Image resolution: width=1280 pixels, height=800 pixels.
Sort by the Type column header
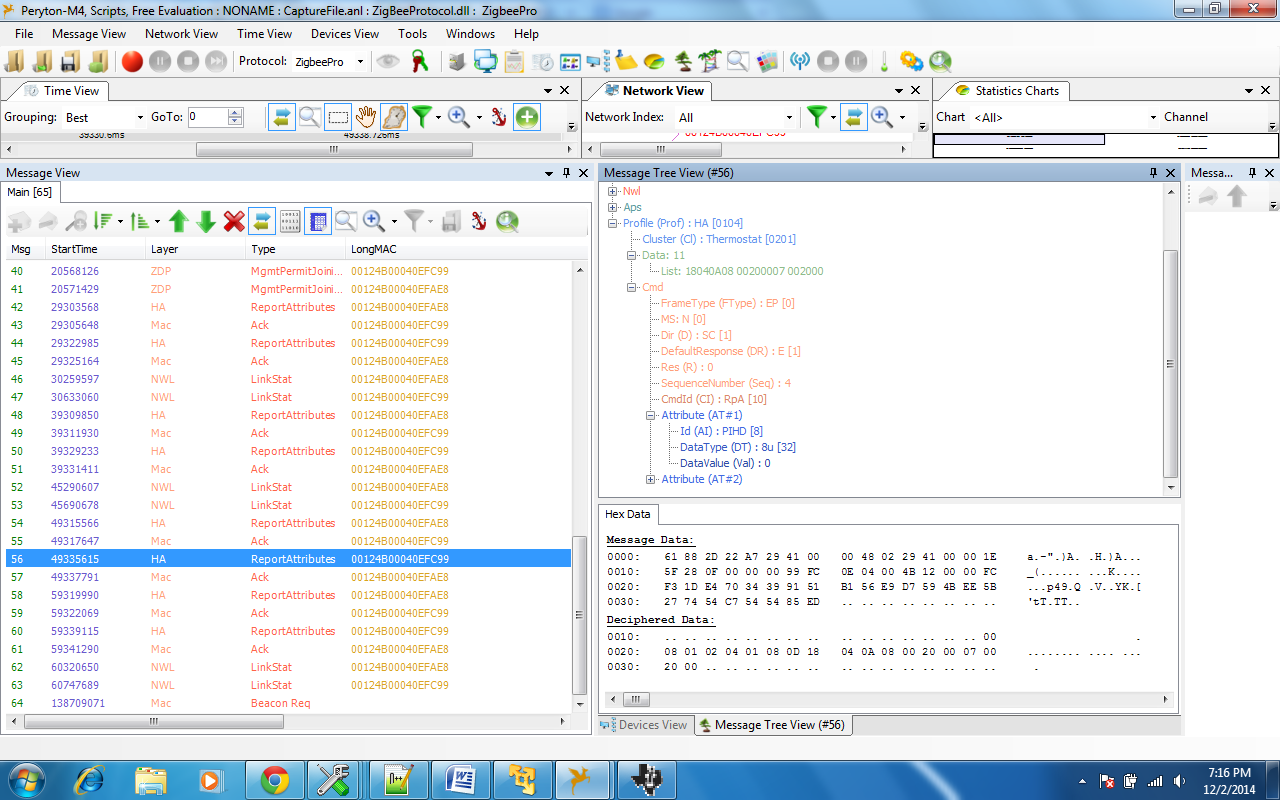296,249
